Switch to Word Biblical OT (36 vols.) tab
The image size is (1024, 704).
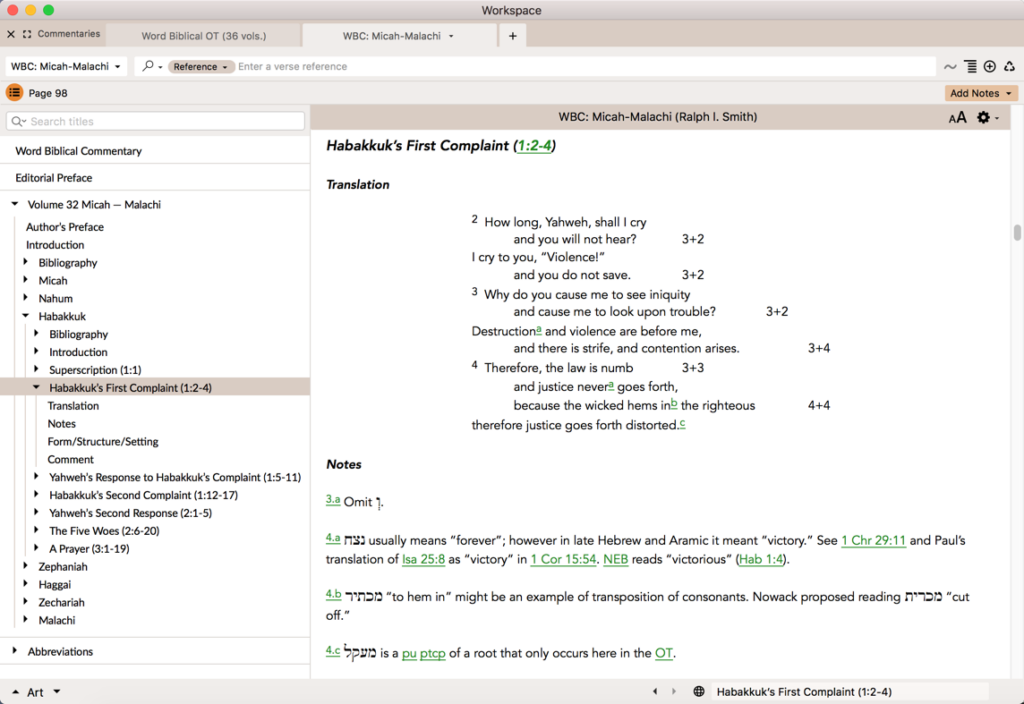[204, 36]
